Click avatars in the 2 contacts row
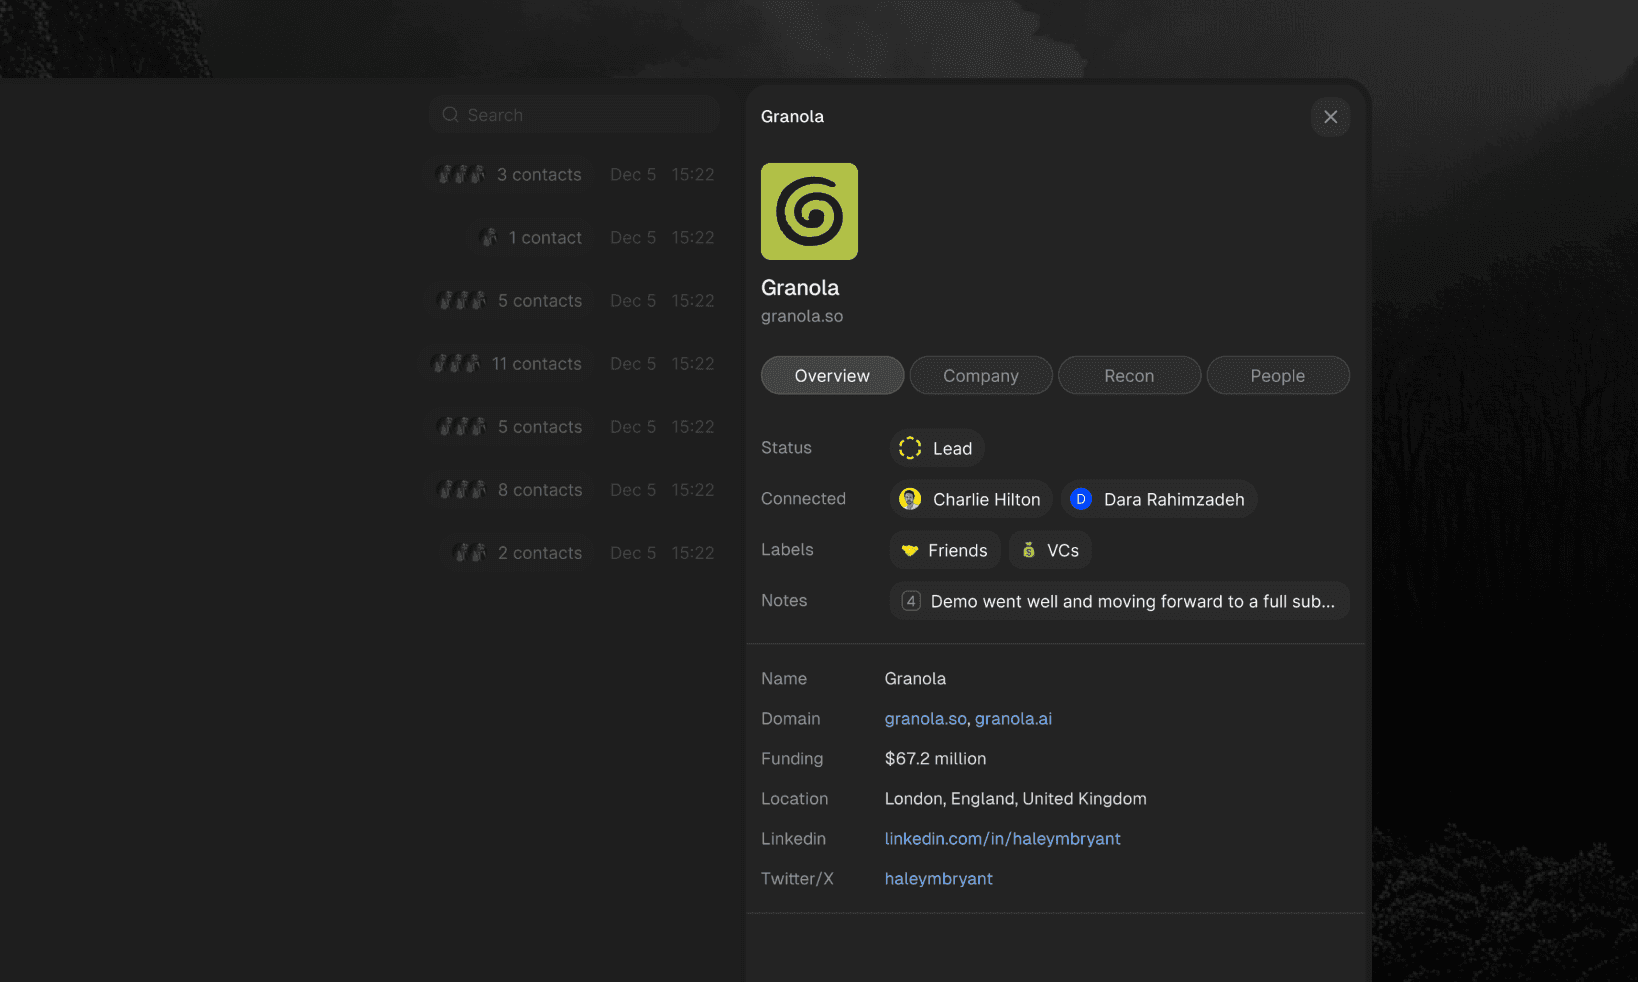1638x982 pixels. click(x=470, y=552)
